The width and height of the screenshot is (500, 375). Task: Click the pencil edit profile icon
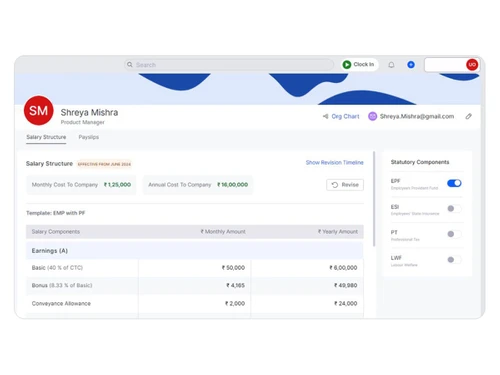(469, 116)
